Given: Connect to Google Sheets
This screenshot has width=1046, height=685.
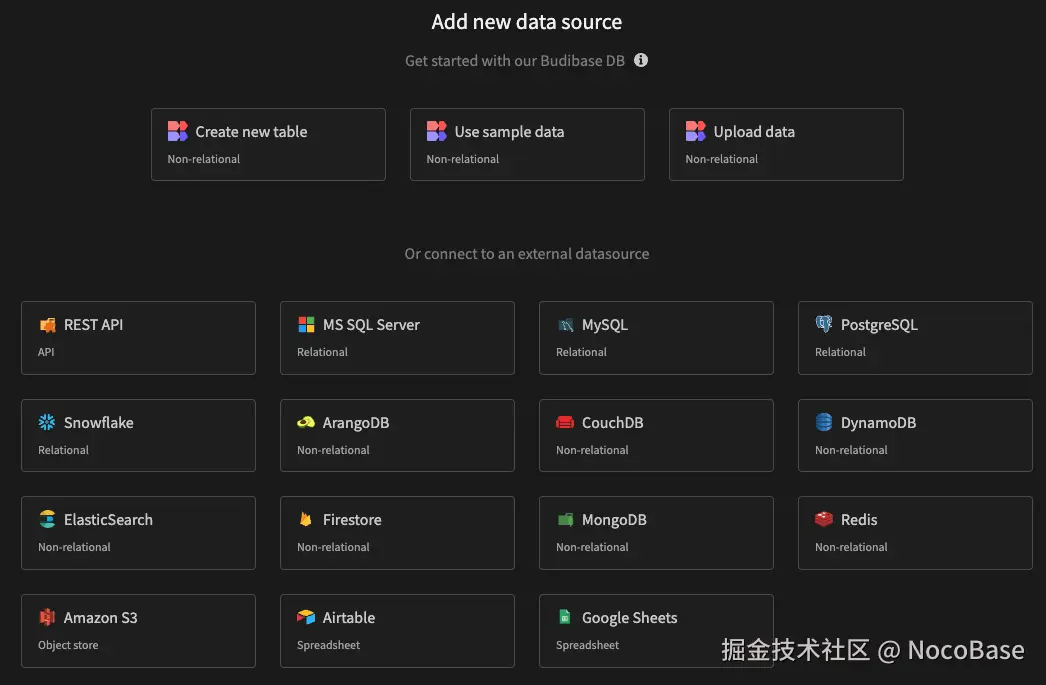Looking at the screenshot, I should [x=656, y=630].
